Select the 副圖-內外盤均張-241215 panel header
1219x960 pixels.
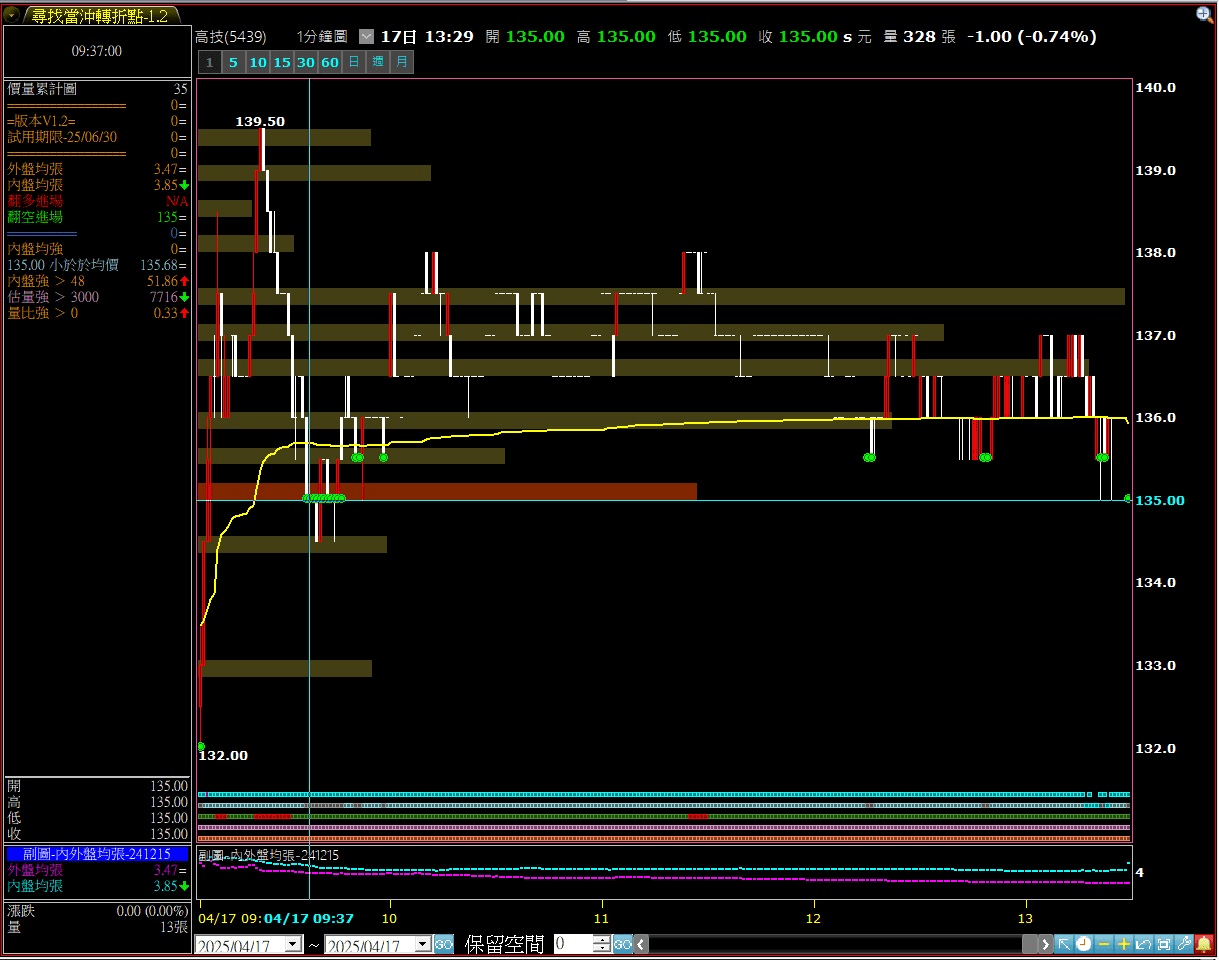click(x=97, y=854)
